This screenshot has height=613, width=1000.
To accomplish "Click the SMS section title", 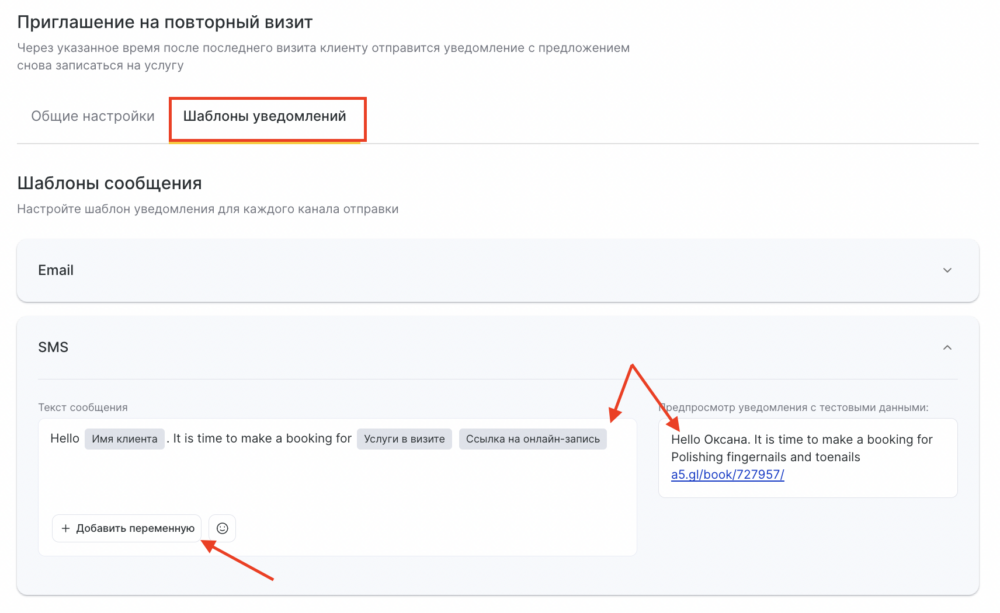I will (53, 348).
